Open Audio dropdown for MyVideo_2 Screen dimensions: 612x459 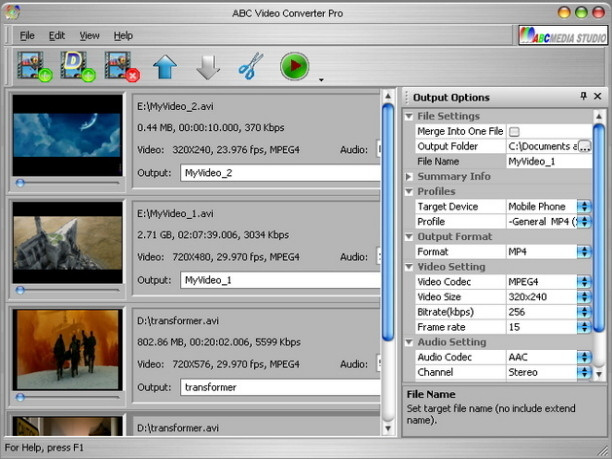tap(378, 149)
